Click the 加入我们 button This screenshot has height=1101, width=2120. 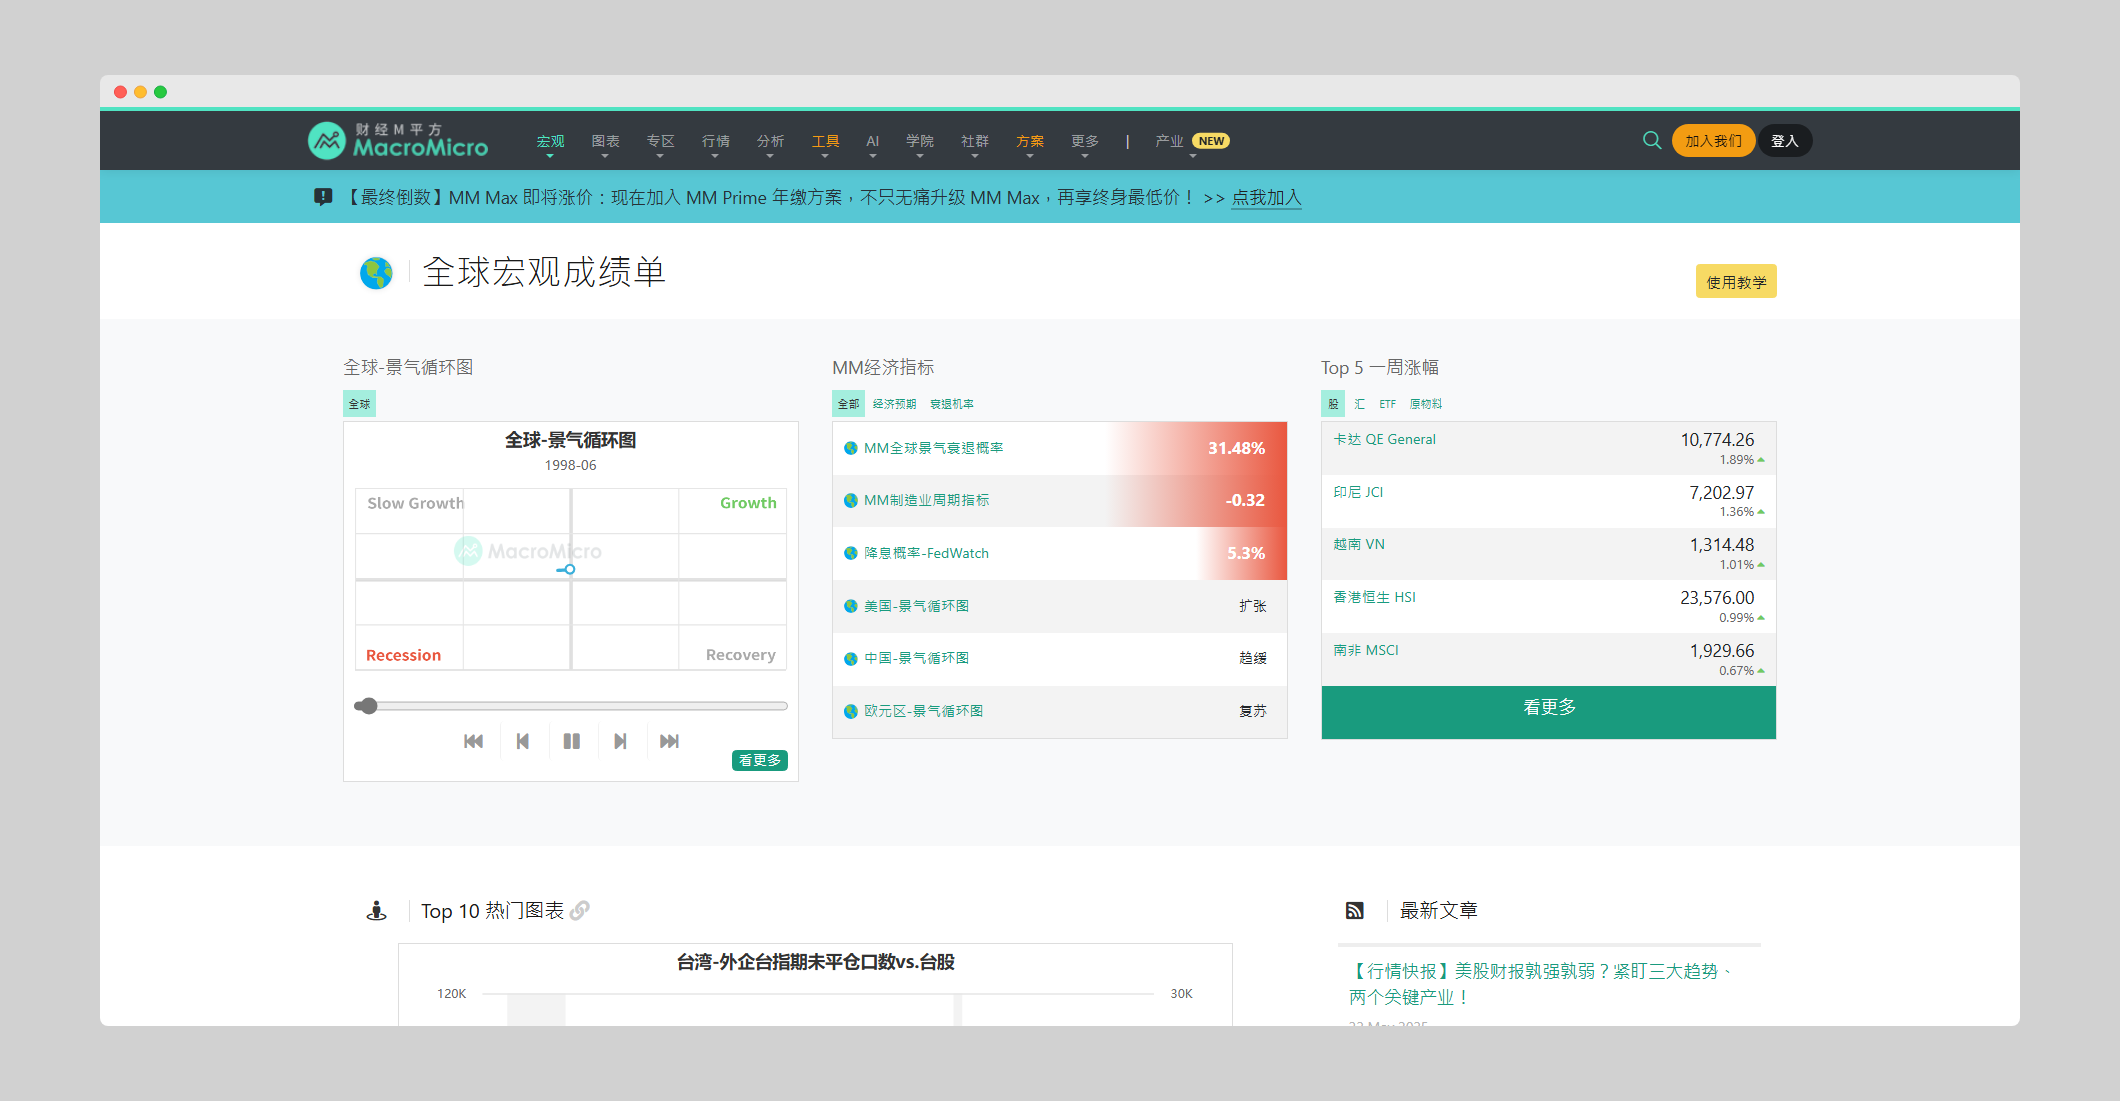[1713, 140]
